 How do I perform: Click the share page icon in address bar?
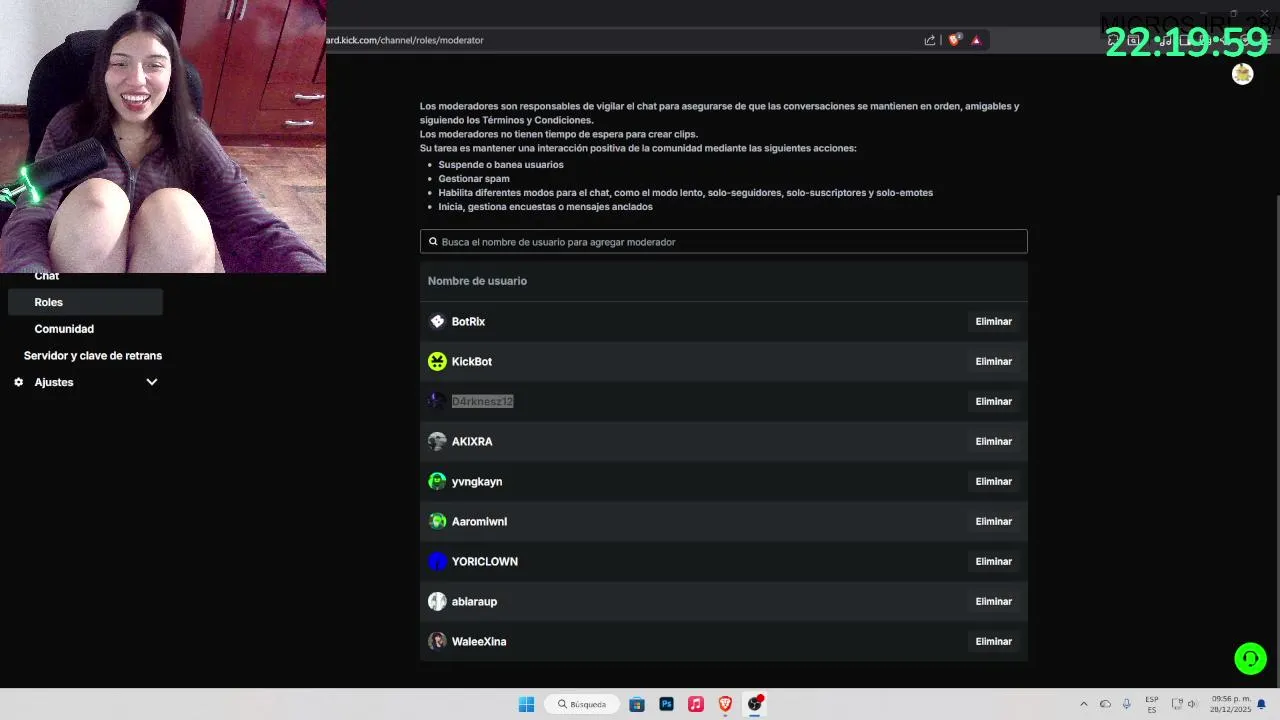coord(930,40)
